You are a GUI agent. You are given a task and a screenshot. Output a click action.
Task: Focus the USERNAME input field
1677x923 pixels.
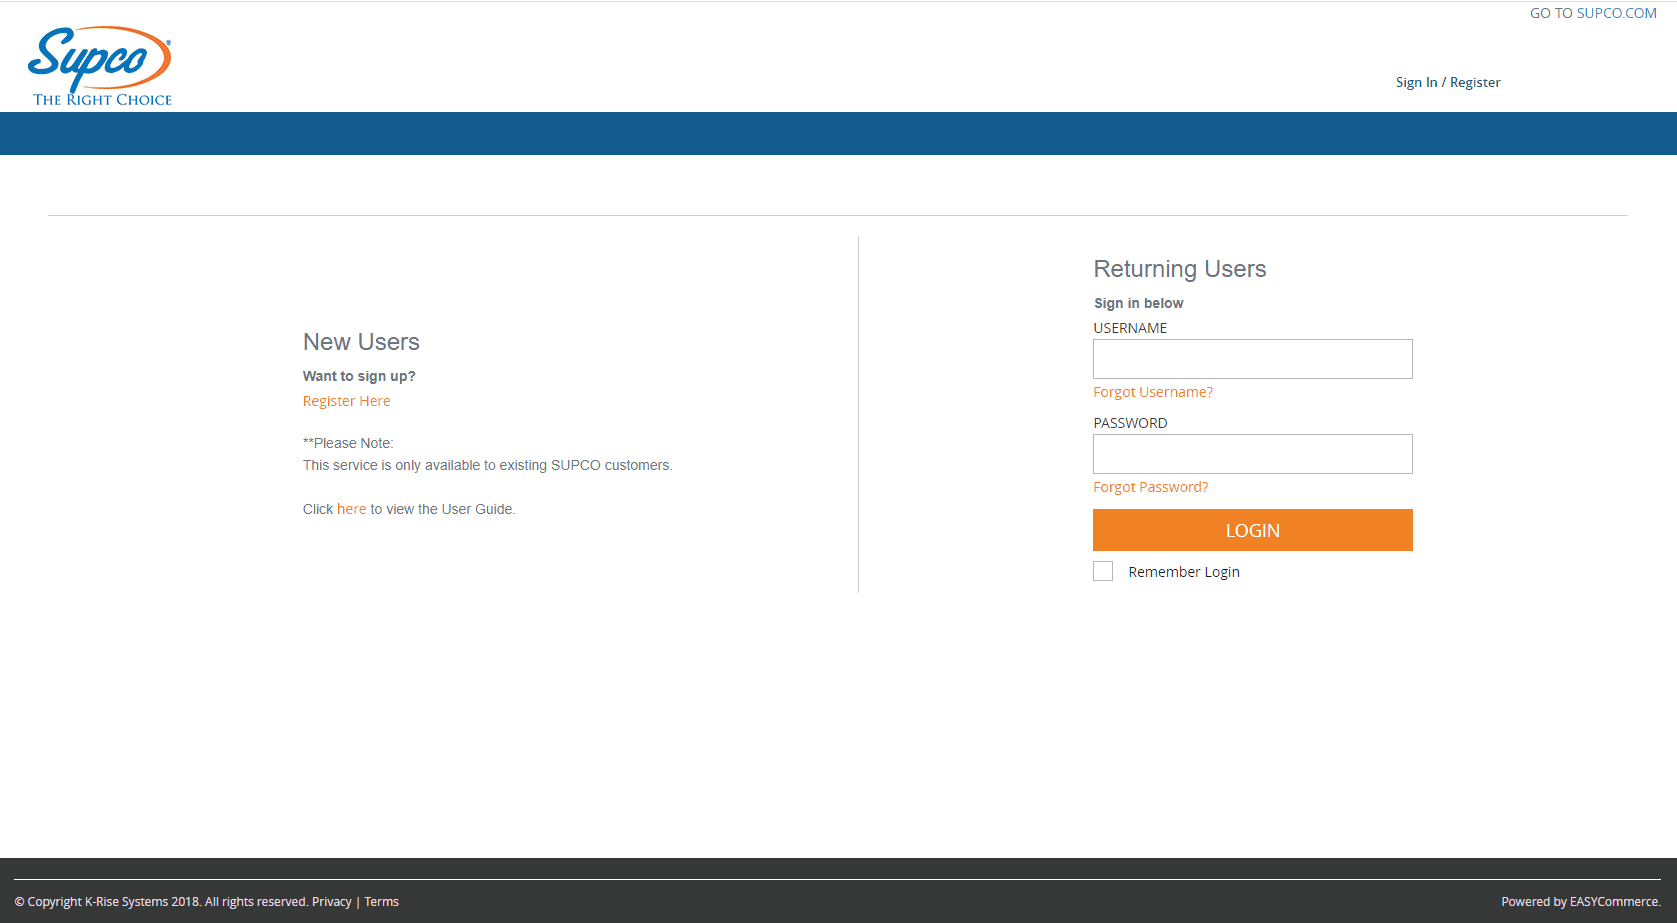tap(1252, 359)
